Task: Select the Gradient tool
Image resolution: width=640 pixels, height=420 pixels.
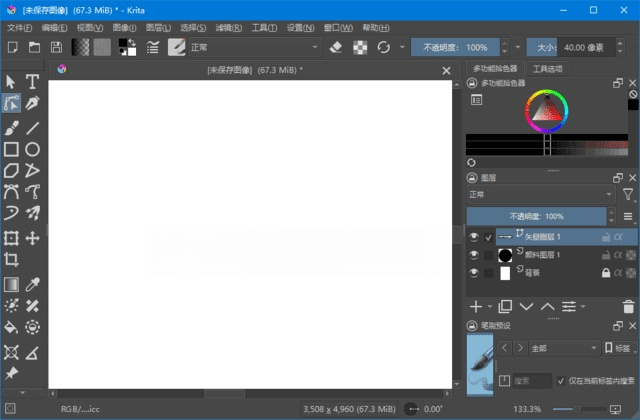Action: tap(11, 284)
